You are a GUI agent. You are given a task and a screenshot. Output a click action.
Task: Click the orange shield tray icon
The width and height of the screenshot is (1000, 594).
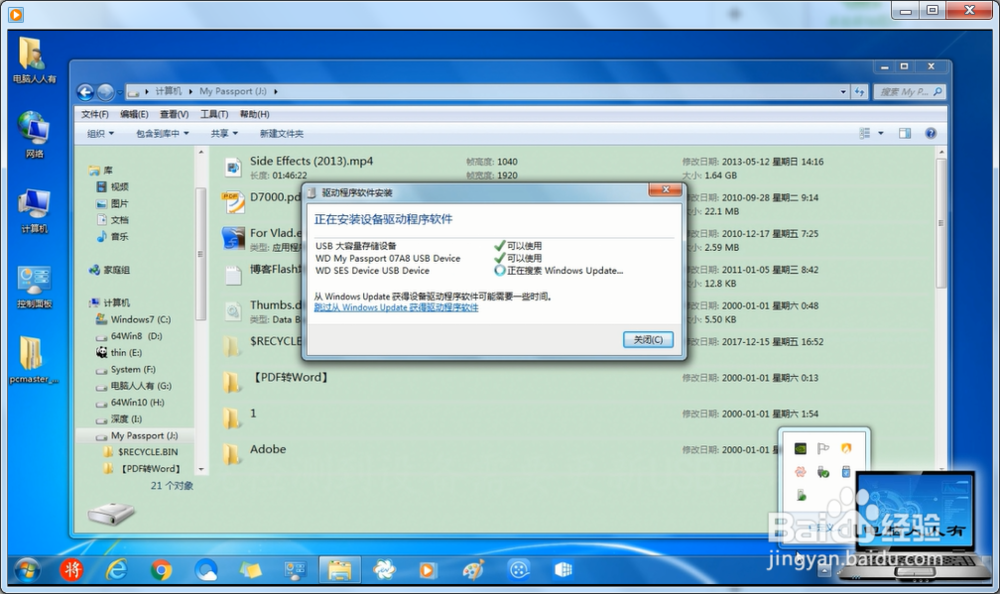click(846, 449)
